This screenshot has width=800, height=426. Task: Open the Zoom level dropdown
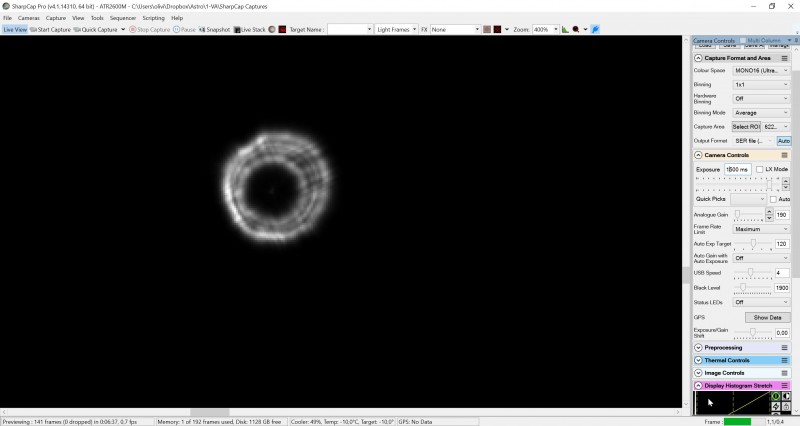[545, 30]
